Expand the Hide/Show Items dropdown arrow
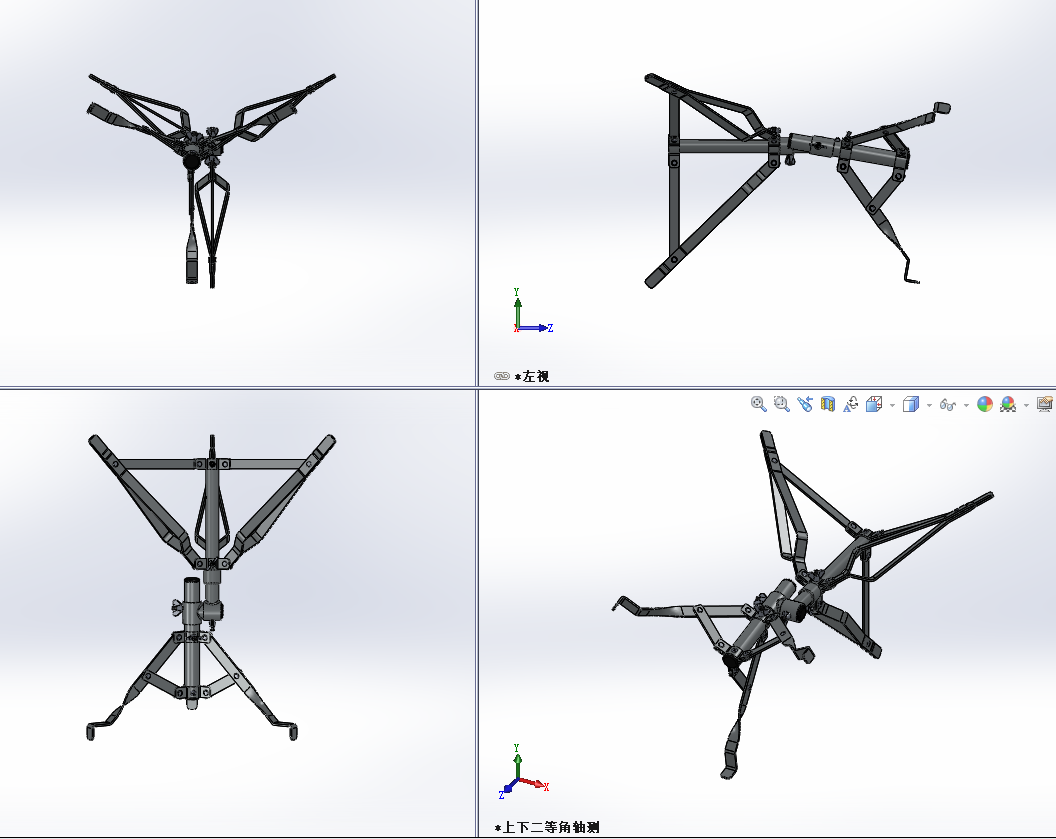 click(x=966, y=405)
